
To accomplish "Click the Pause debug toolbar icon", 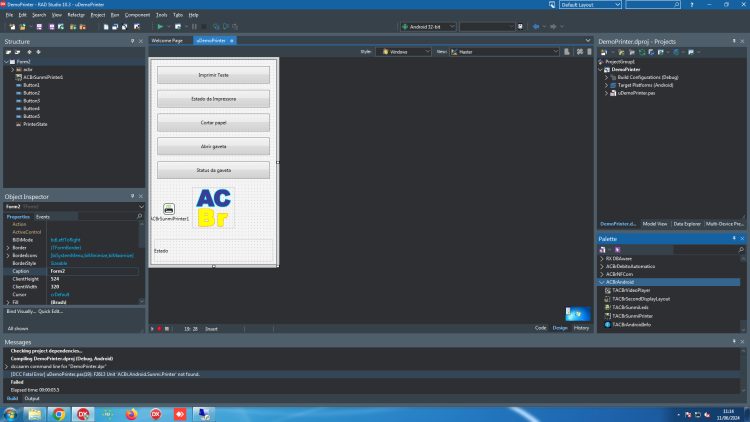I will click(x=194, y=27).
